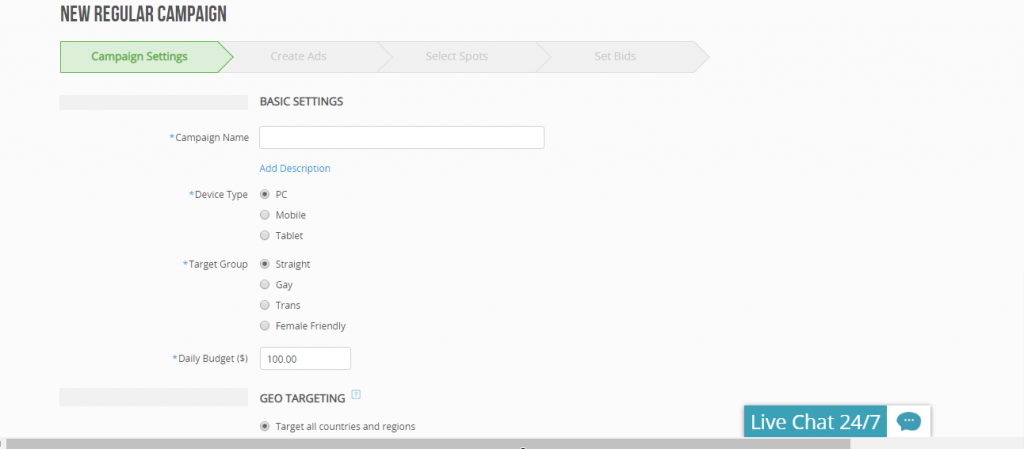Click the chat bubble icon
Screen dimensions: 1024x449
pos(908,421)
